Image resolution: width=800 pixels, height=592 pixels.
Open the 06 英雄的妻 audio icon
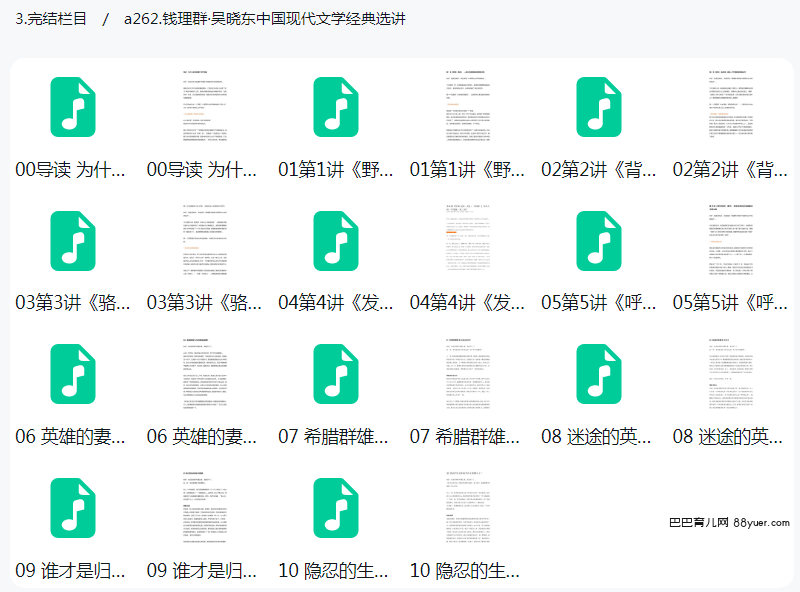(72, 374)
